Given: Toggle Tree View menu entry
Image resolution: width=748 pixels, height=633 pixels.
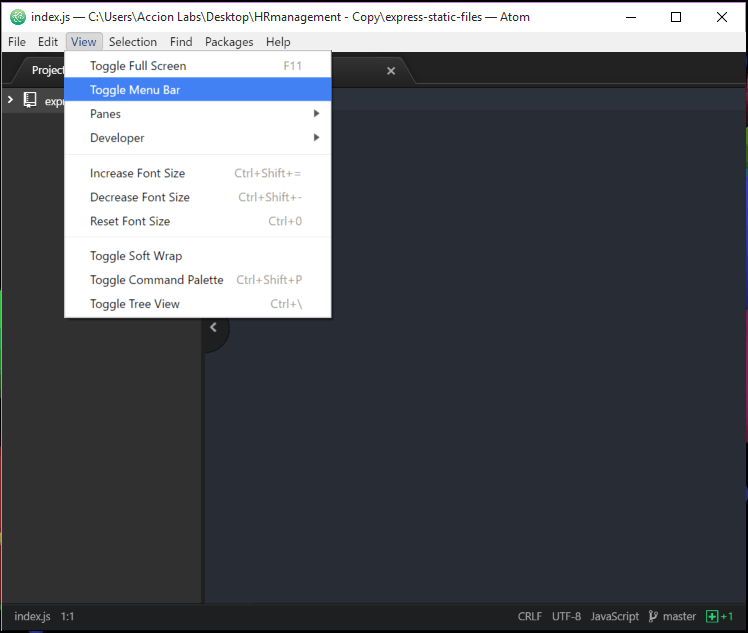Looking at the screenshot, I should click(x=135, y=304).
